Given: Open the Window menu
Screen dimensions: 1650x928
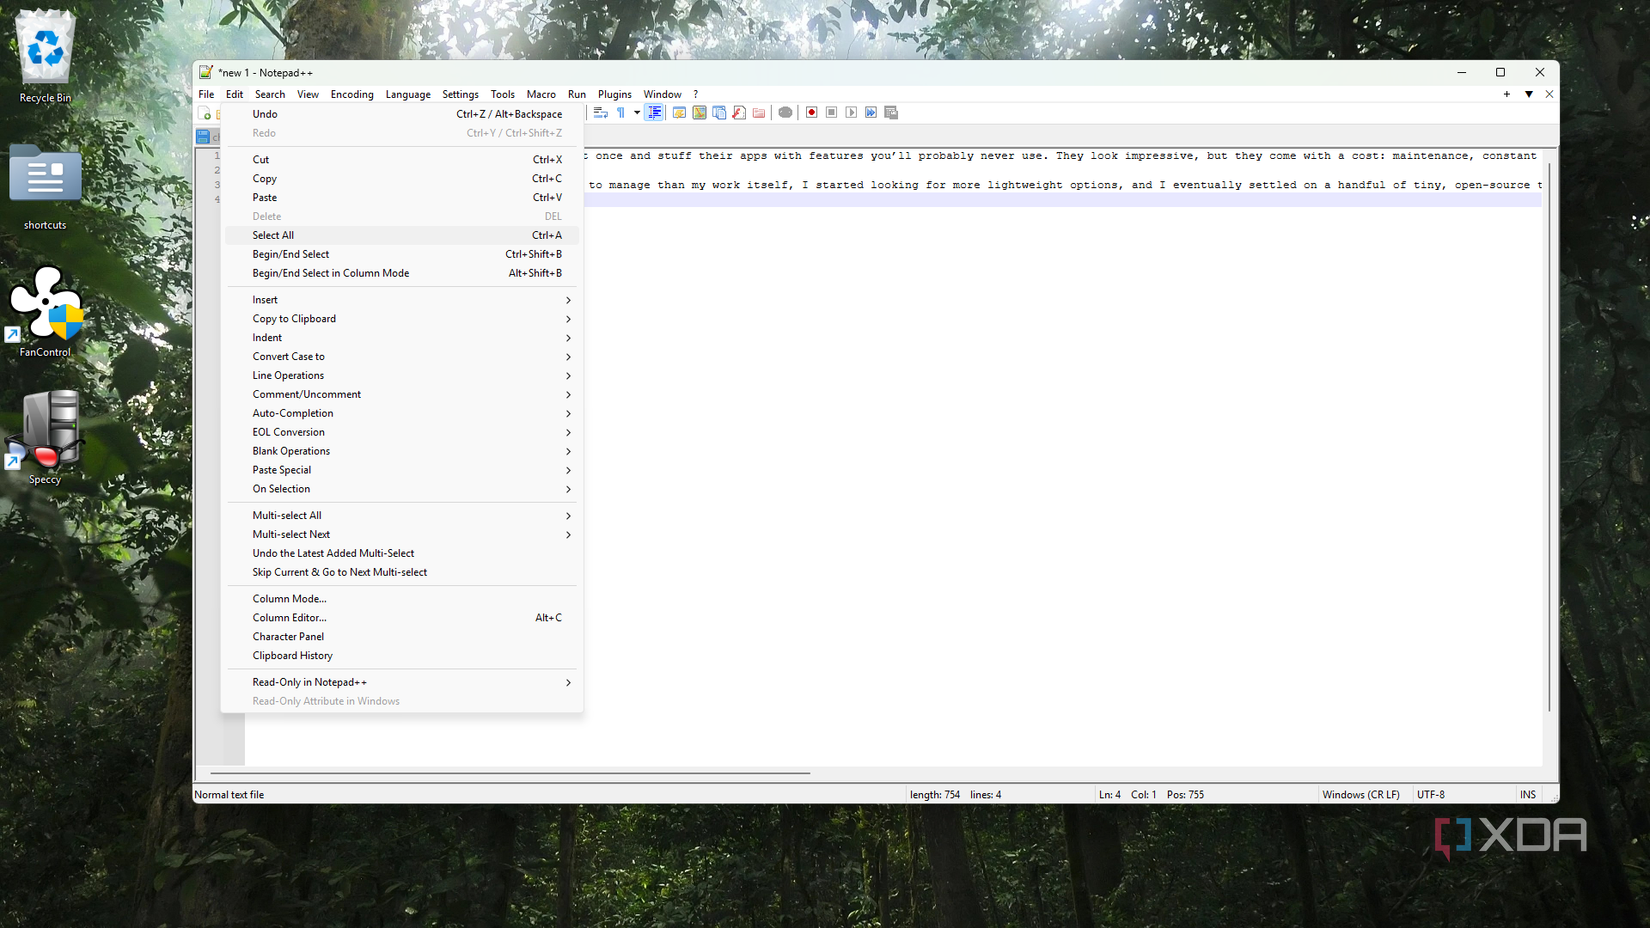Looking at the screenshot, I should (x=662, y=94).
